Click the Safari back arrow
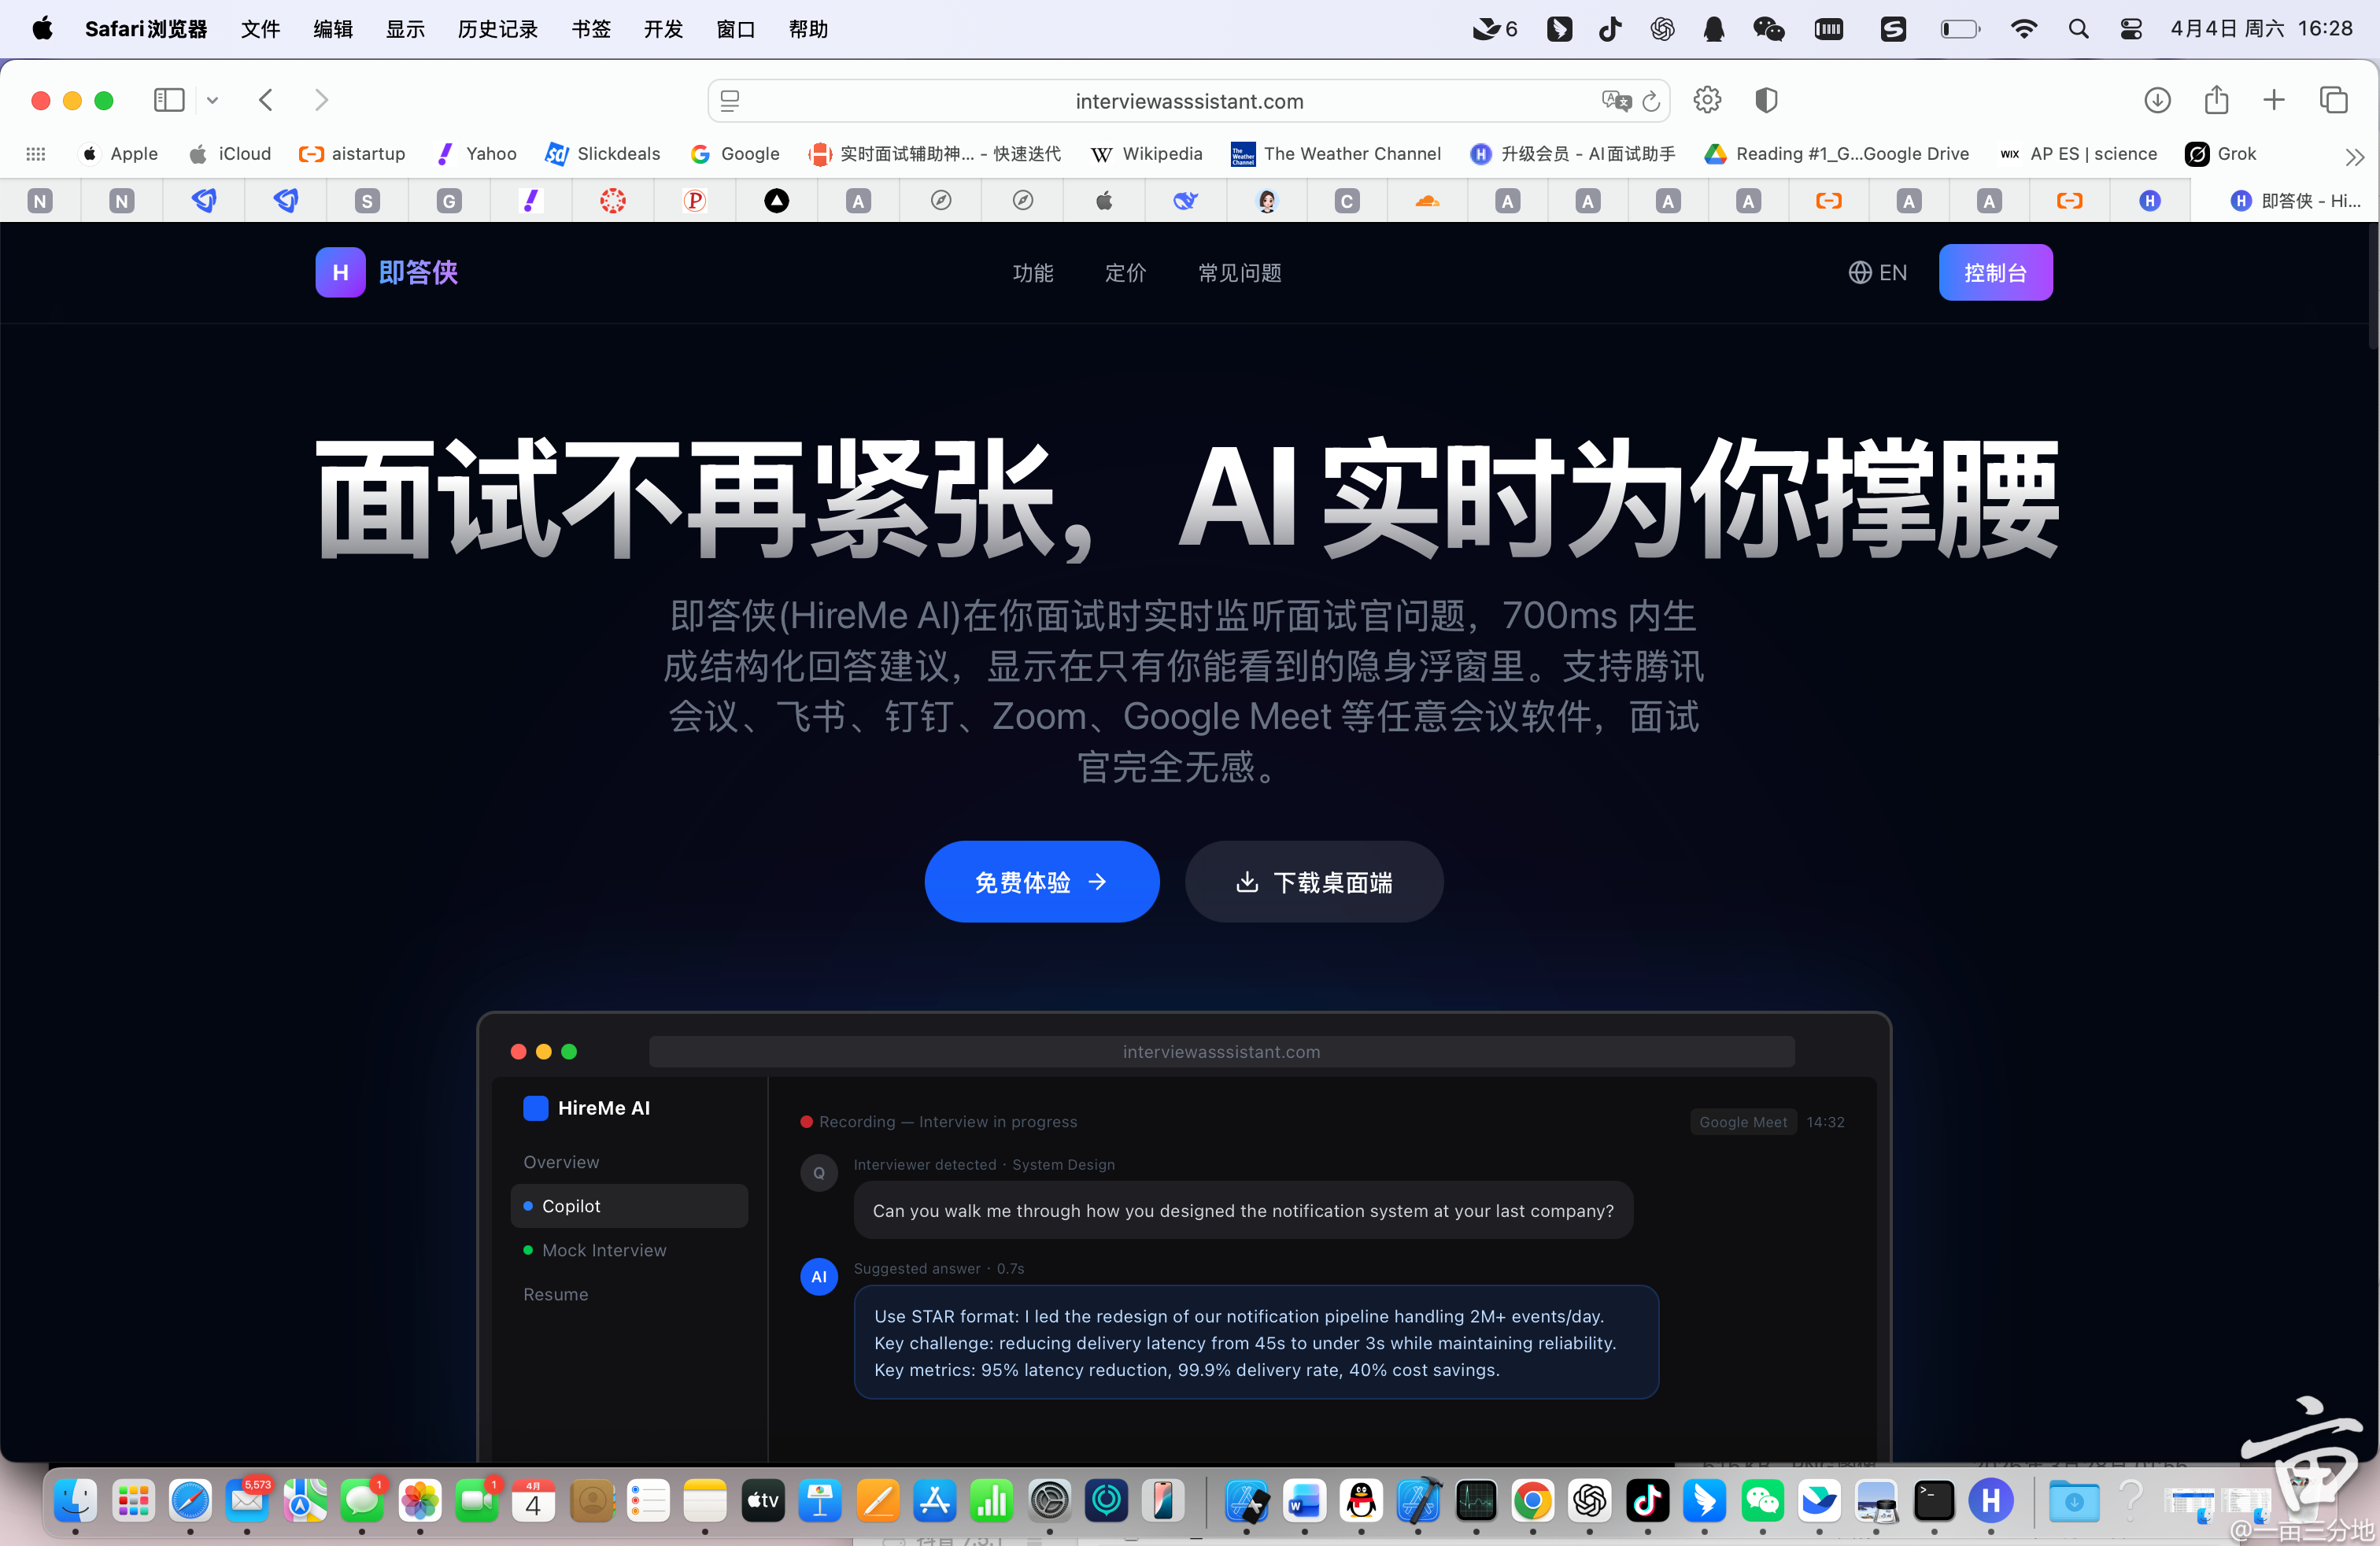Viewport: 2380px width, 1546px height. tap(266, 100)
